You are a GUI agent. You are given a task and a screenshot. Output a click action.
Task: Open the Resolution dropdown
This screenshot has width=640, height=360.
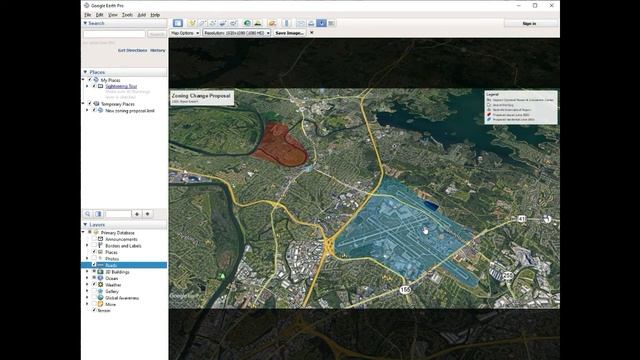237,33
